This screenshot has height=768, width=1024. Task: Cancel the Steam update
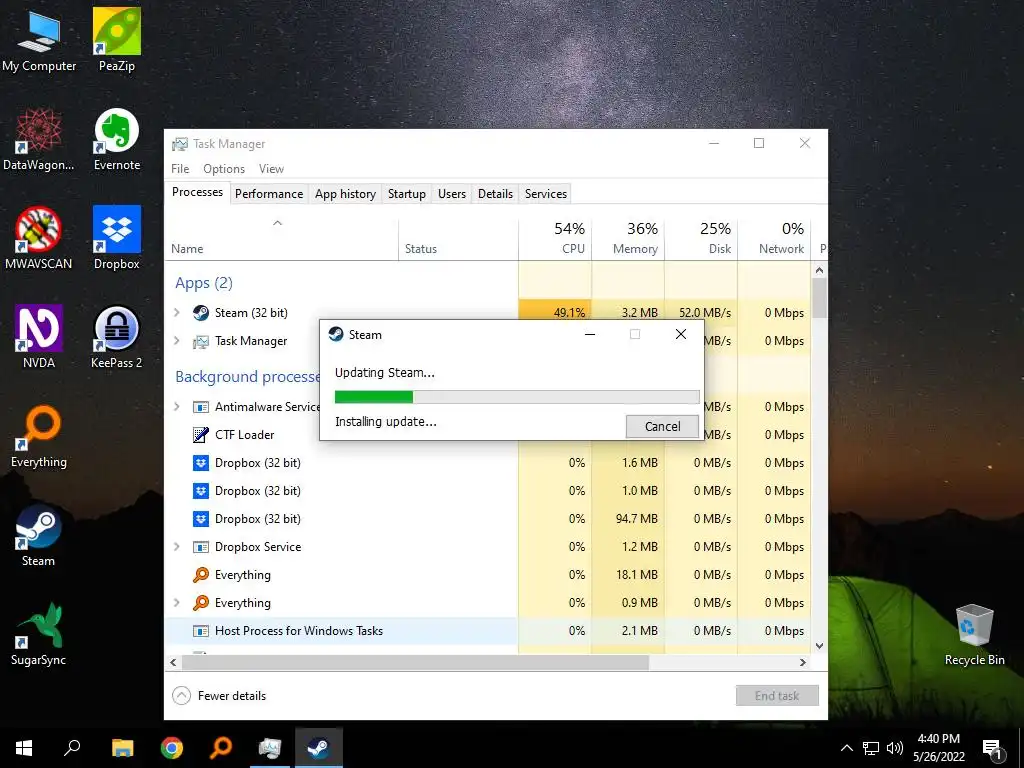tap(662, 426)
